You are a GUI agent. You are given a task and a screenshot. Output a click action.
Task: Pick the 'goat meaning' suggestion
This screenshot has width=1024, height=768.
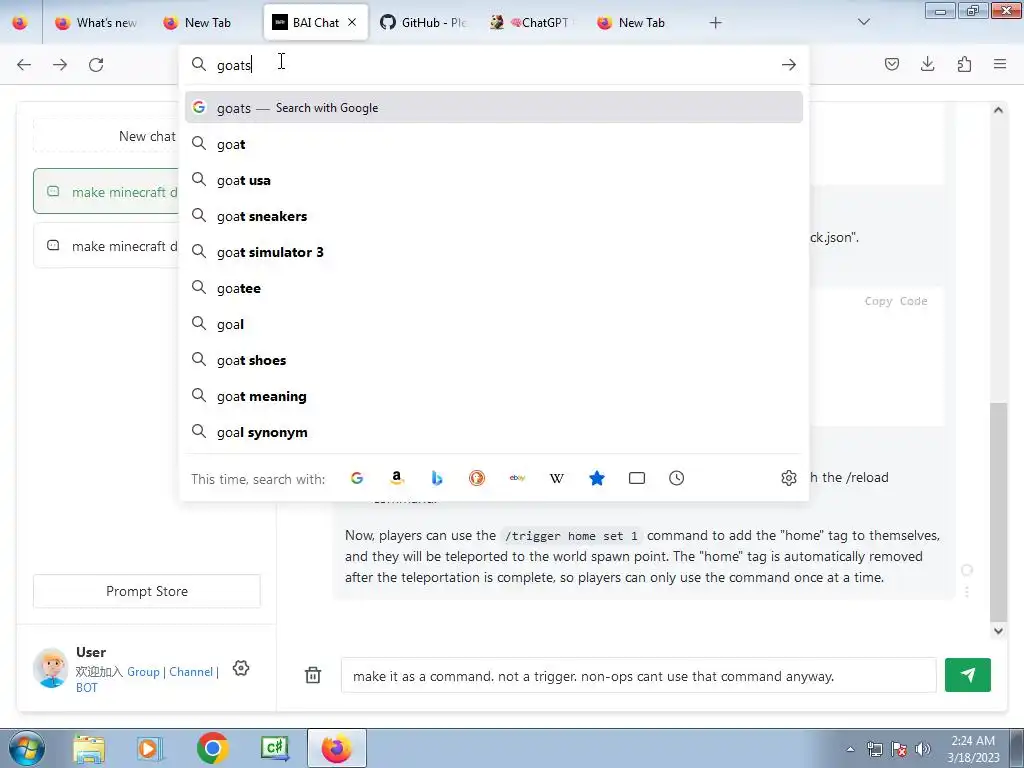(x=494, y=396)
